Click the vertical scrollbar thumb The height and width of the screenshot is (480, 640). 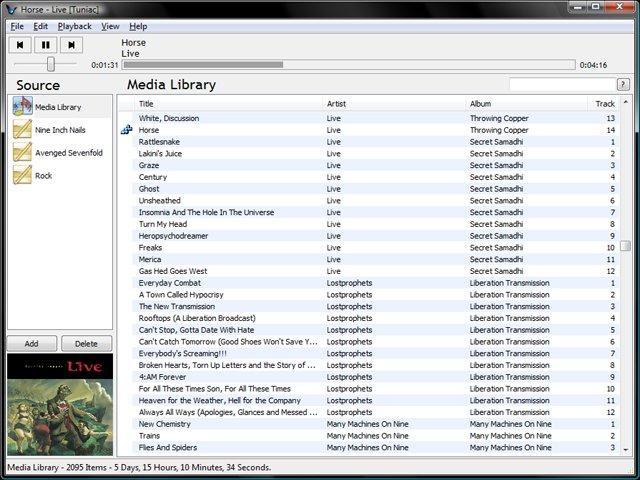[625, 246]
